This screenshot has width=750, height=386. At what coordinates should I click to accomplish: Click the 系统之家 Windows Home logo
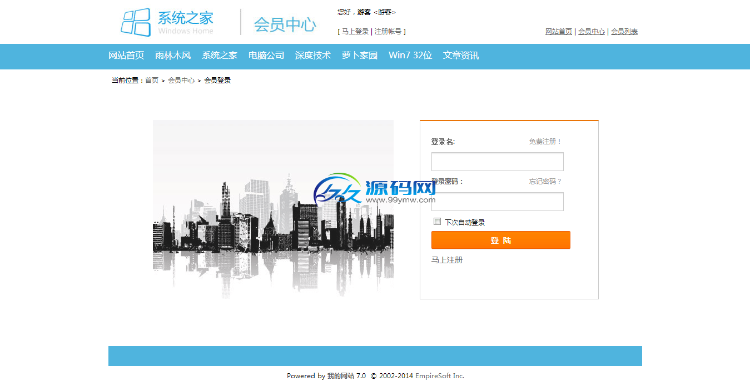point(167,22)
